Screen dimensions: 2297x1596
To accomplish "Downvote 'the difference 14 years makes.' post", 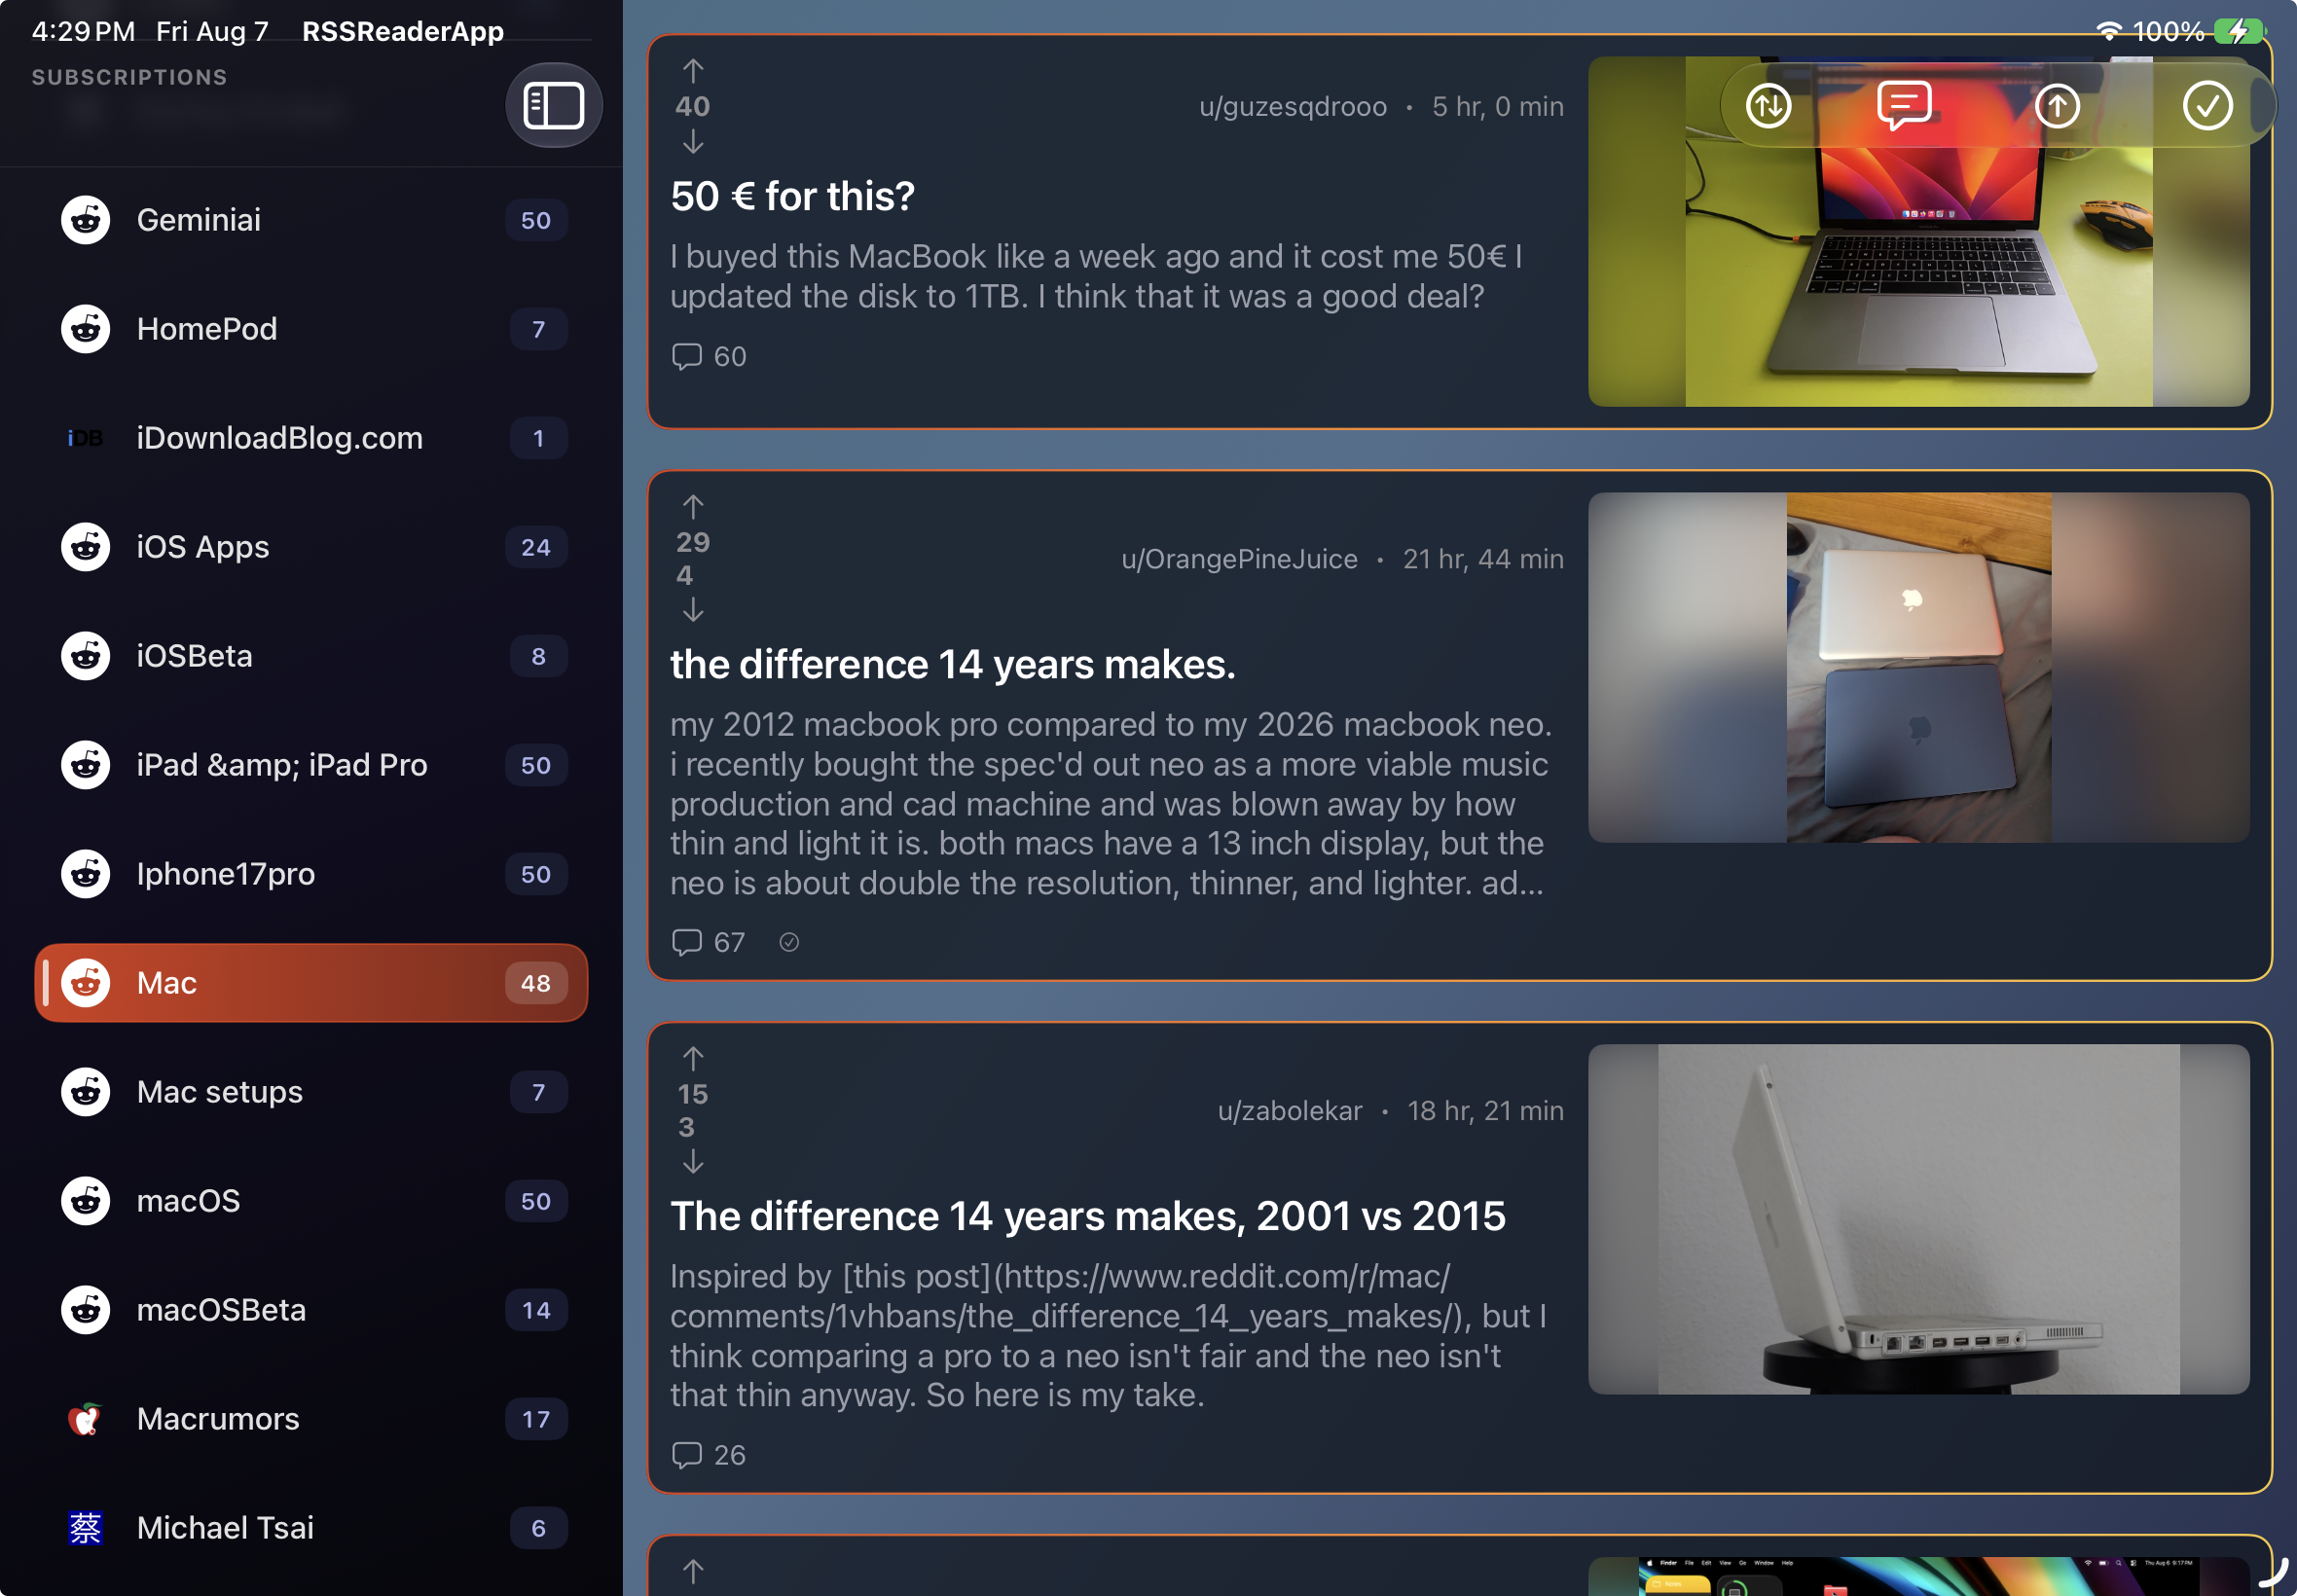I will tap(693, 610).
